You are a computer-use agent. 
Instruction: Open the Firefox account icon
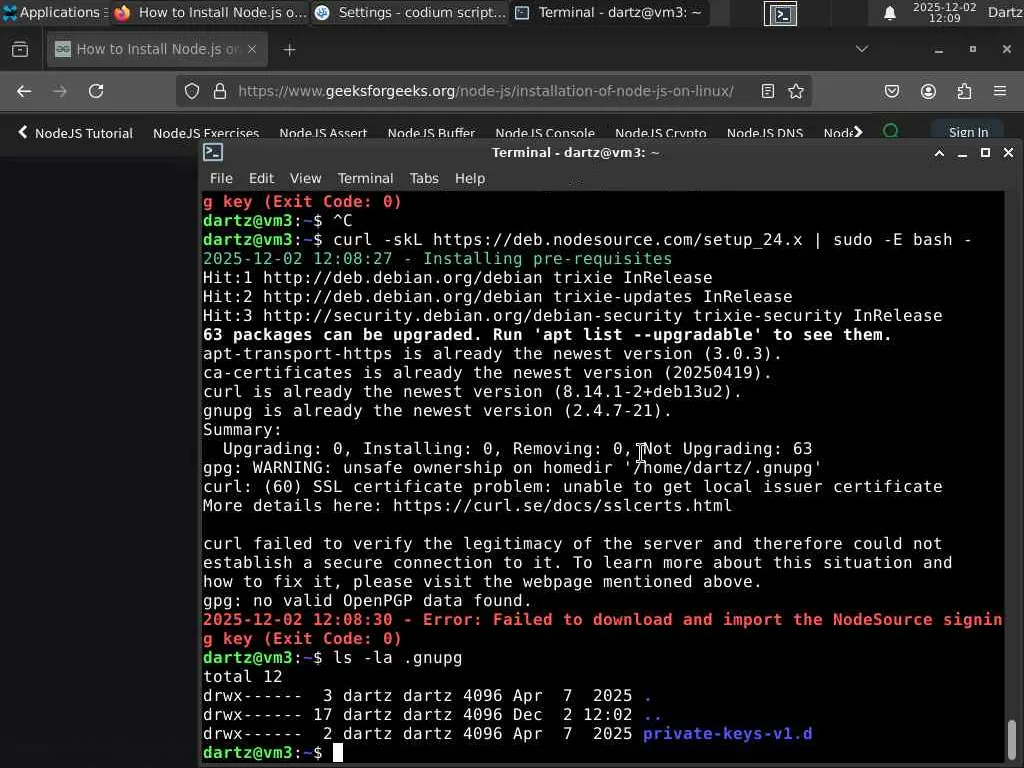click(928, 91)
